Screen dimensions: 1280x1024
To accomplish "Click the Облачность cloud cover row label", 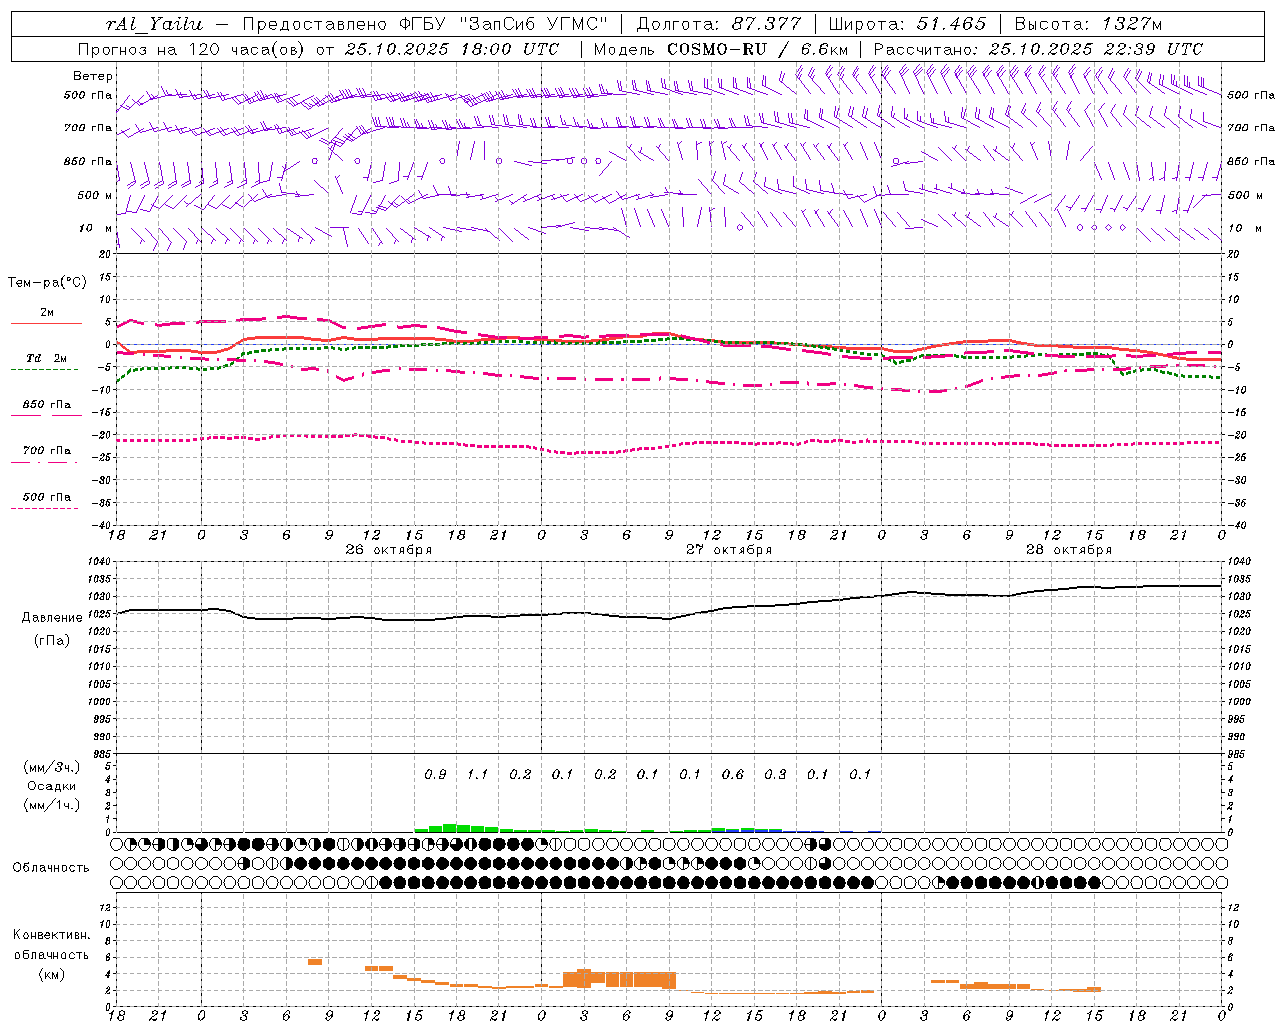I will (51, 867).
